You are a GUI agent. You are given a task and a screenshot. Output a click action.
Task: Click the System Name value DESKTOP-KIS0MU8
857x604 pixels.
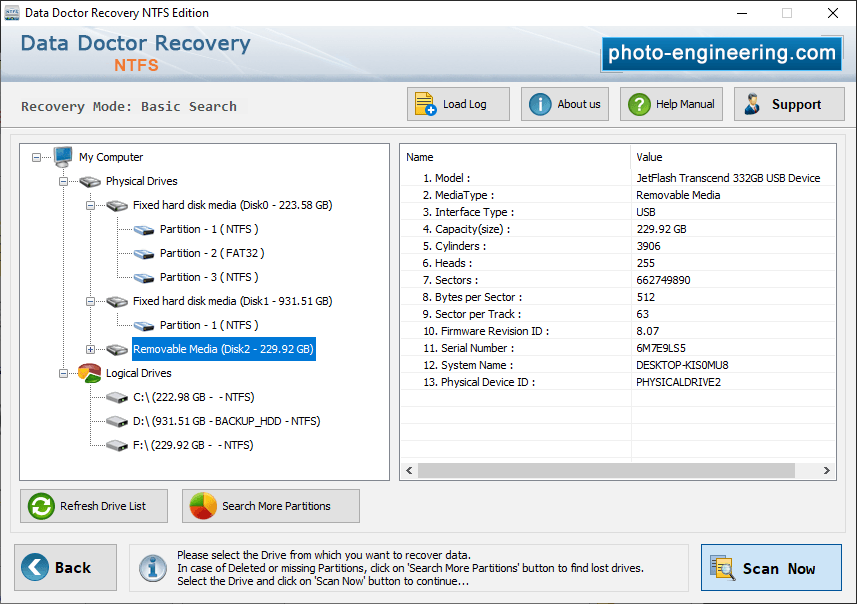[x=682, y=365]
